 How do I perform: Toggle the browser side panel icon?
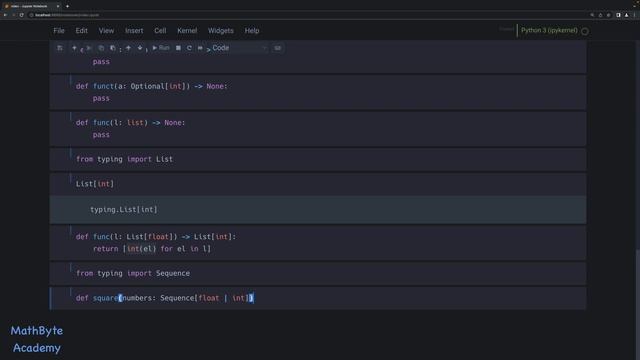618,15
